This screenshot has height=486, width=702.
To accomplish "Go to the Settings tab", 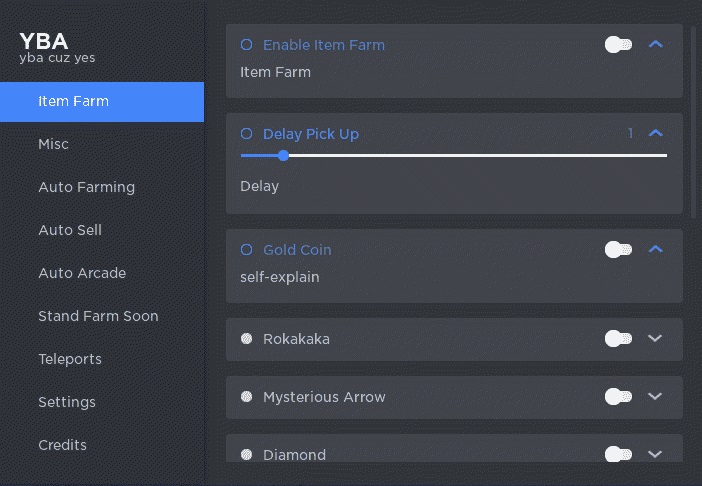I will coord(67,402).
